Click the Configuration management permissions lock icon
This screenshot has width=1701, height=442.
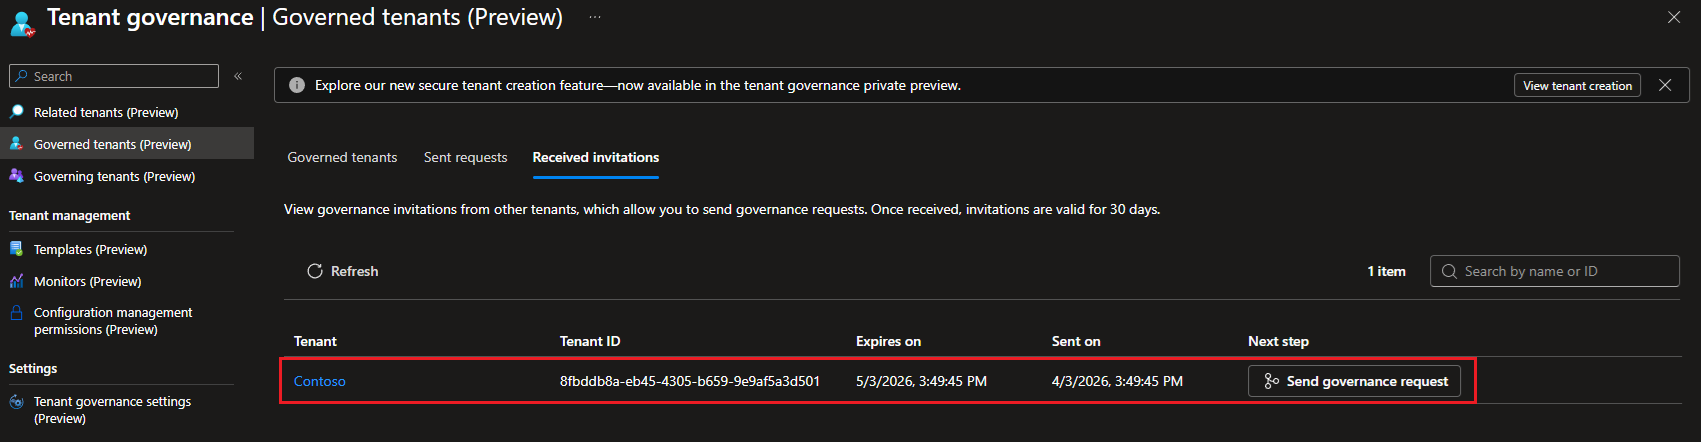[16, 313]
